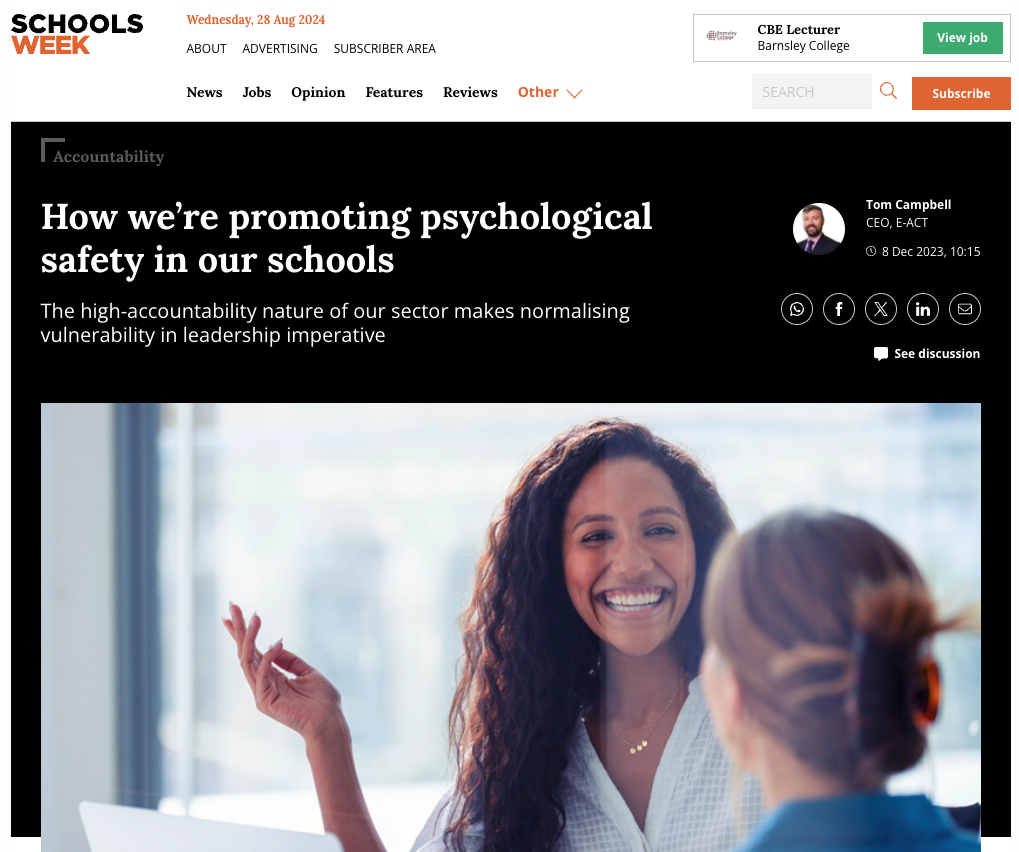Click the Barnsley College logo in ad
1019x852 pixels.
721,36
